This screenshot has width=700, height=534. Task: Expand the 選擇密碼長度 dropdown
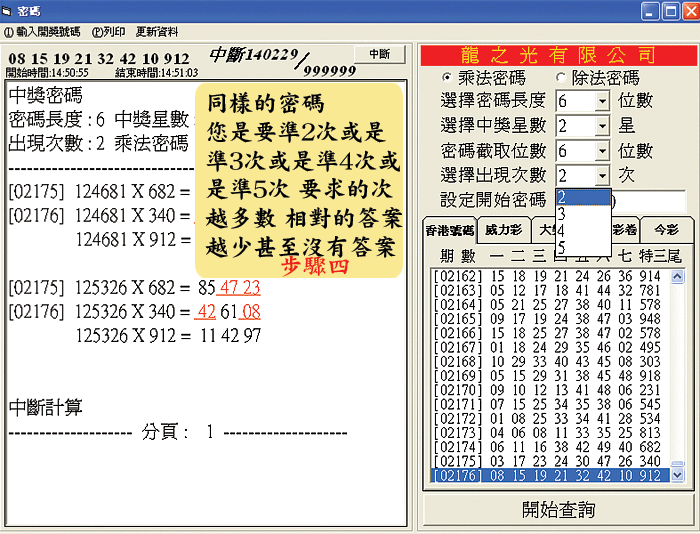pyautogui.click(x=602, y=101)
